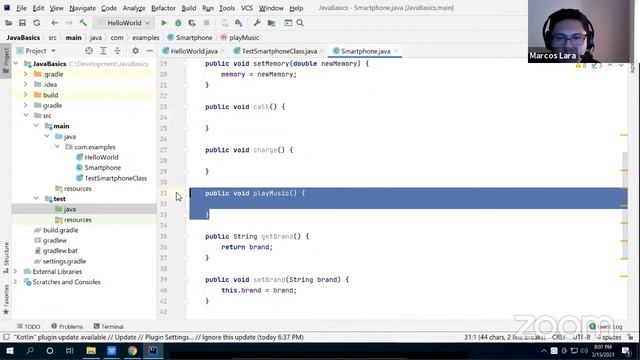The image size is (640, 360).
Task: Open the File menu
Action: coord(21,8)
